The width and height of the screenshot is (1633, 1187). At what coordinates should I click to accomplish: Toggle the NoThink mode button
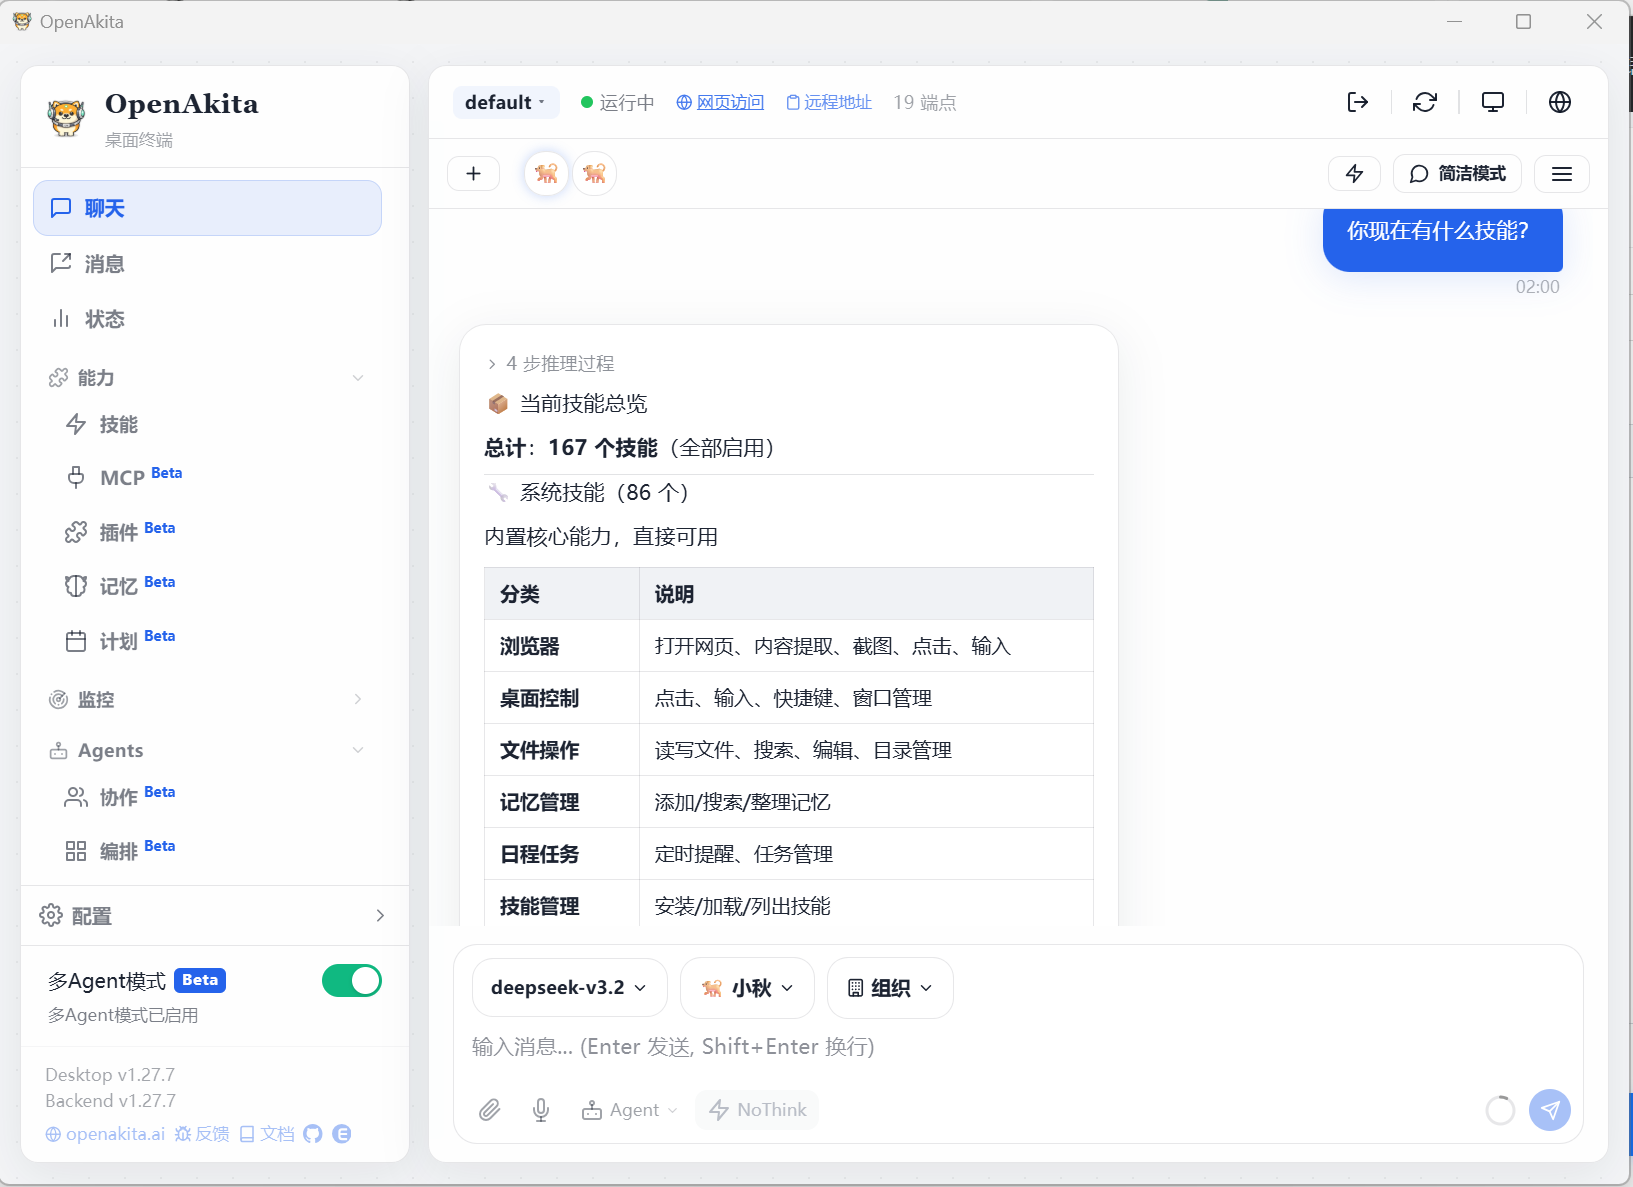[758, 1110]
